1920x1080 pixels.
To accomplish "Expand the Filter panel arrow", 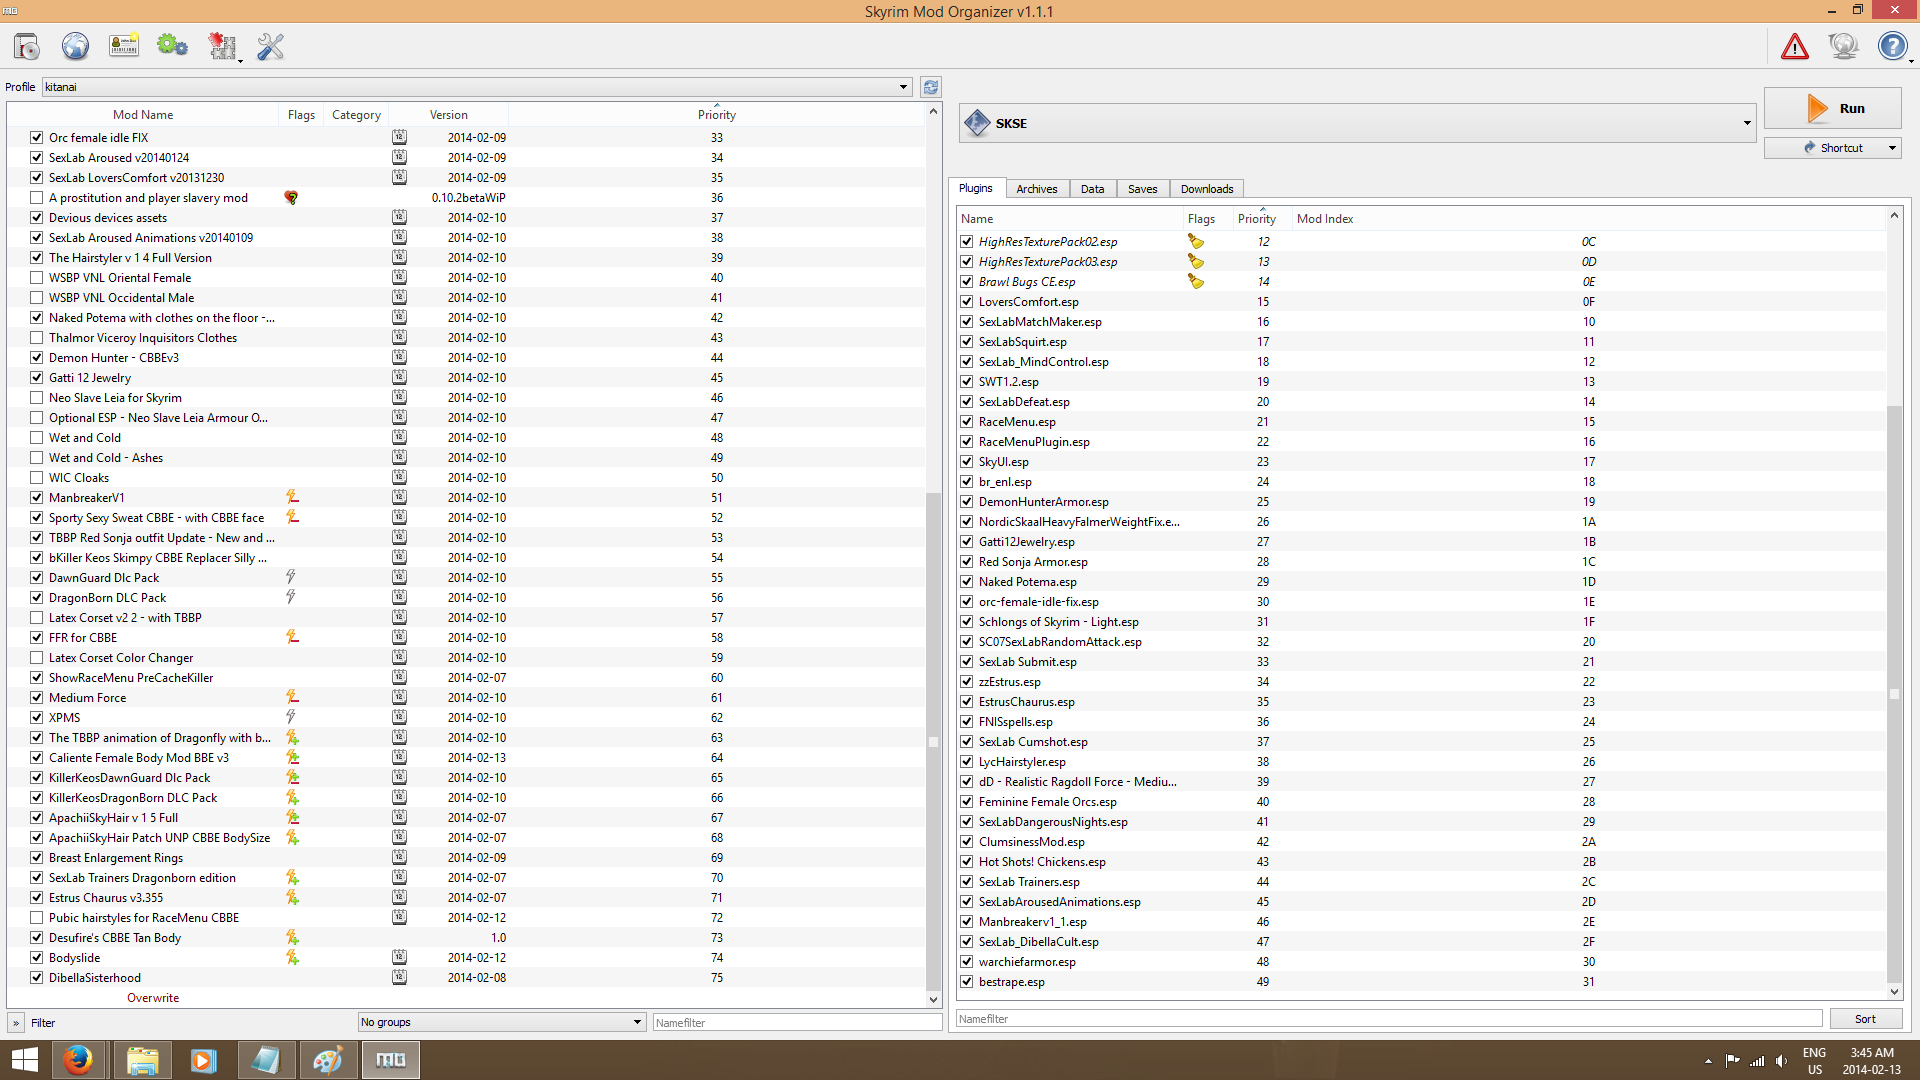I will tap(17, 1023).
